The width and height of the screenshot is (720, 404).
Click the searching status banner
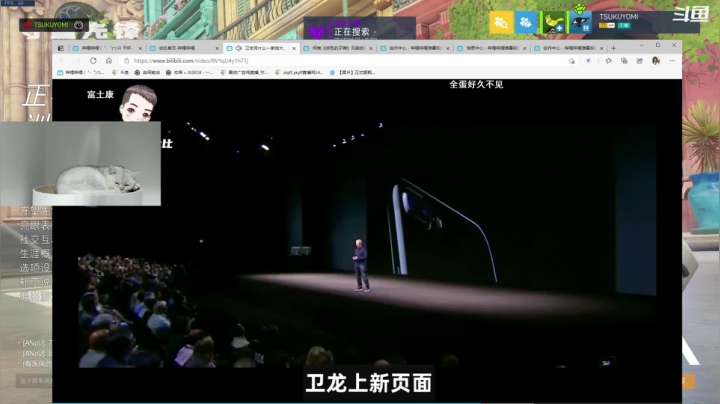pos(360,28)
